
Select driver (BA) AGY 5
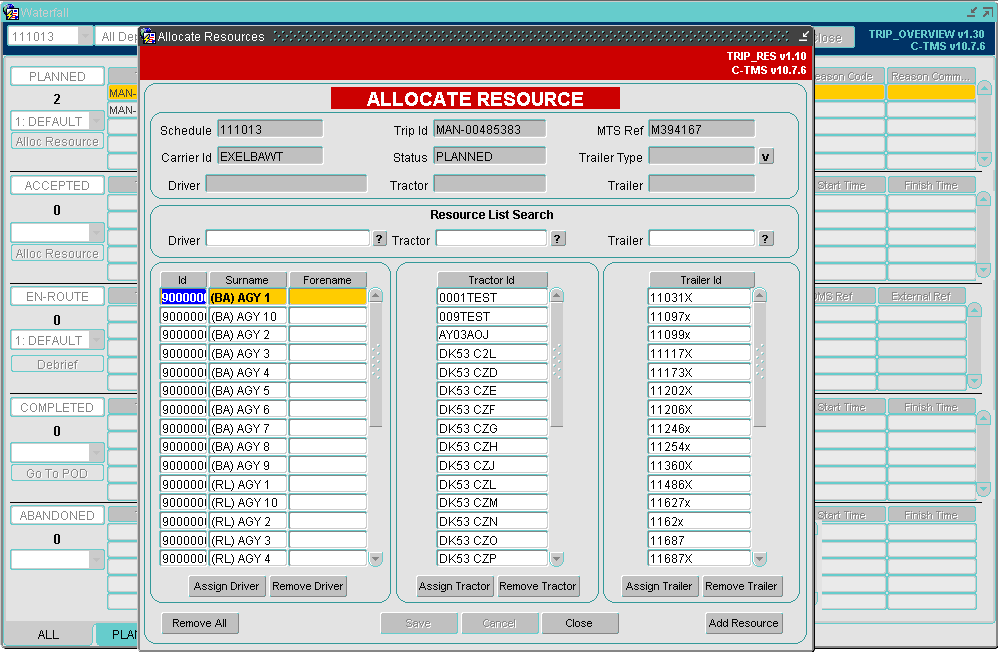coord(249,390)
